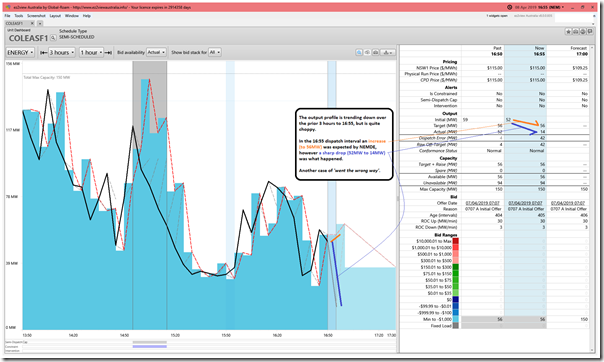Click the Min to -$1,000 light blue swatch
Screen dimensions: 604x362
[x=456, y=319]
